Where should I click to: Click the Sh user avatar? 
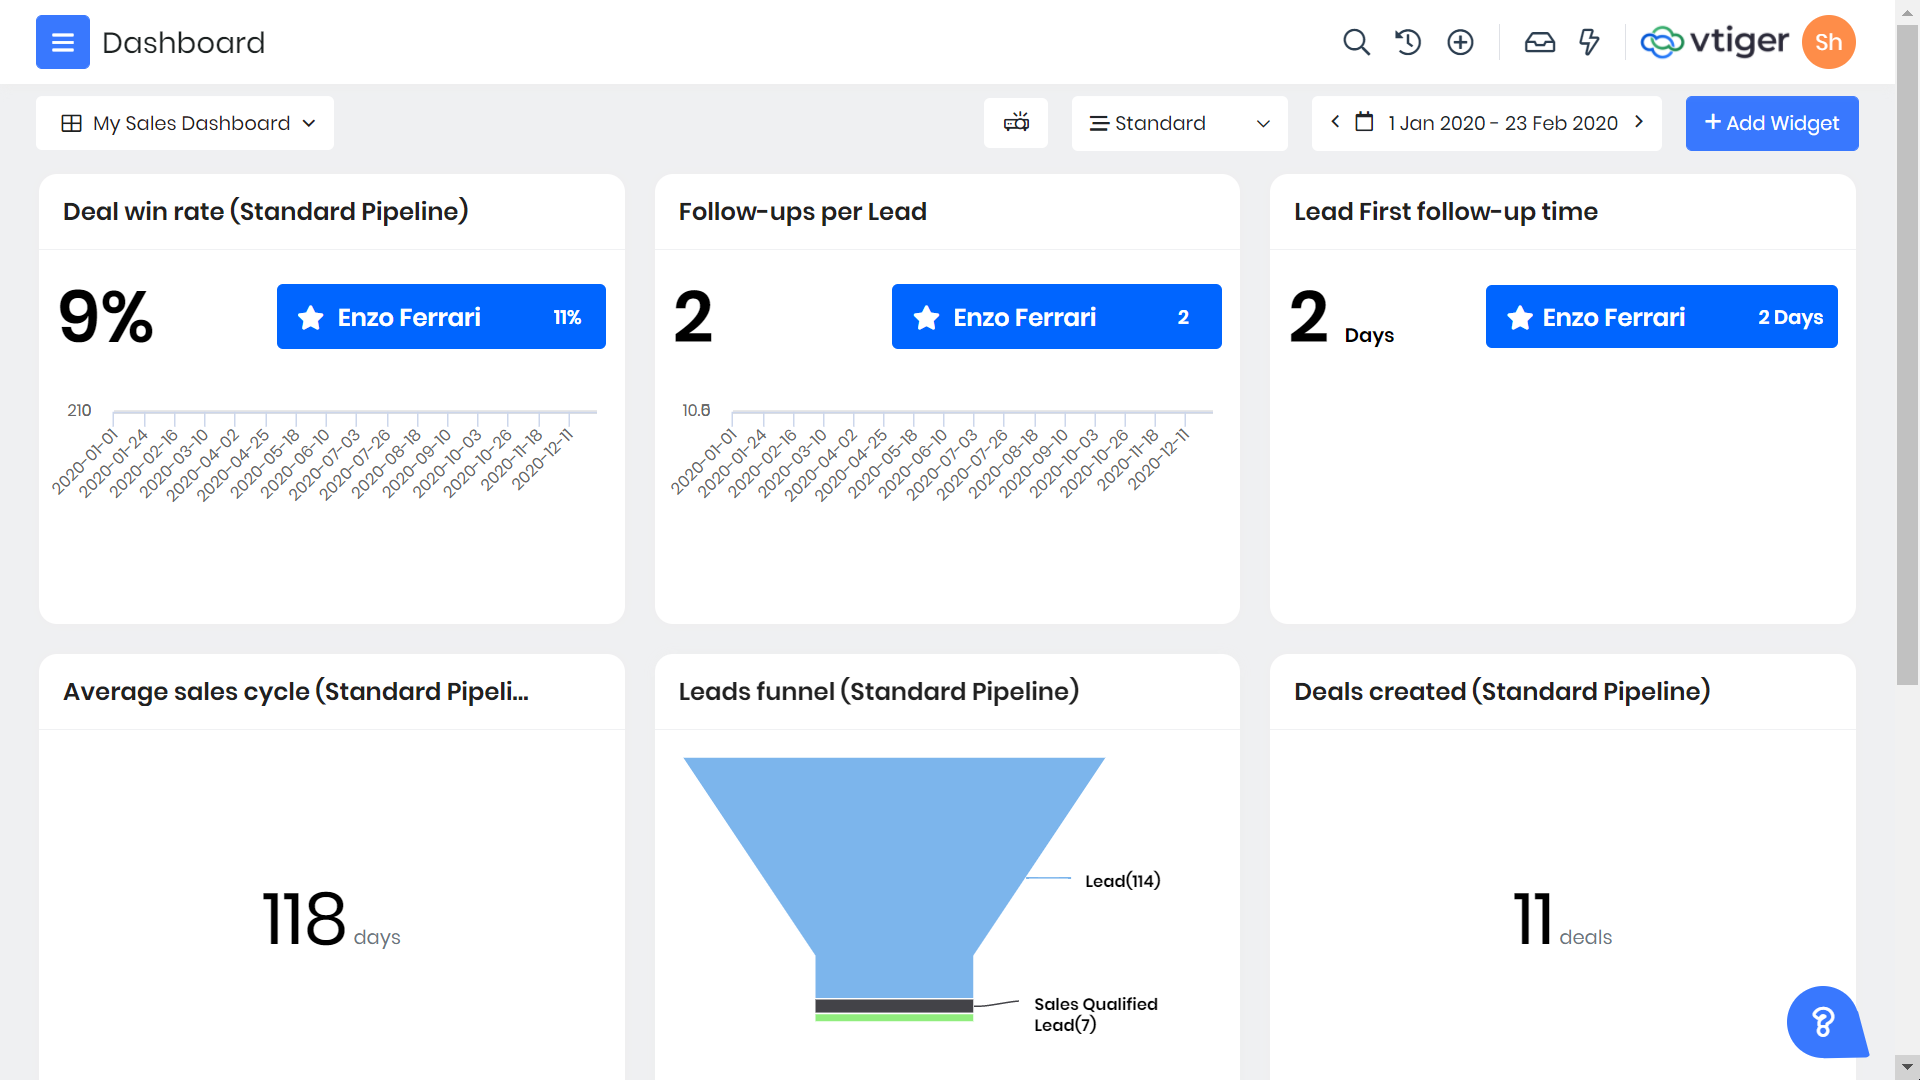pyautogui.click(x=1828, y=42)
